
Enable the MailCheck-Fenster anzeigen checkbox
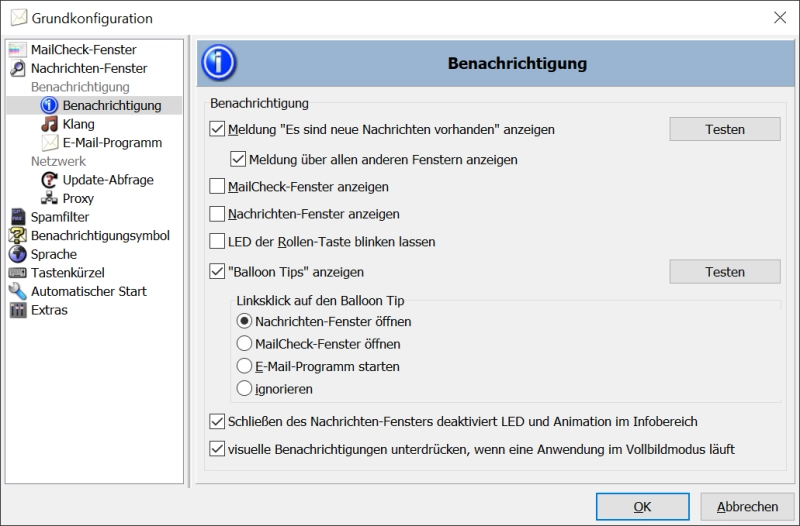click(x=217, y=186)
